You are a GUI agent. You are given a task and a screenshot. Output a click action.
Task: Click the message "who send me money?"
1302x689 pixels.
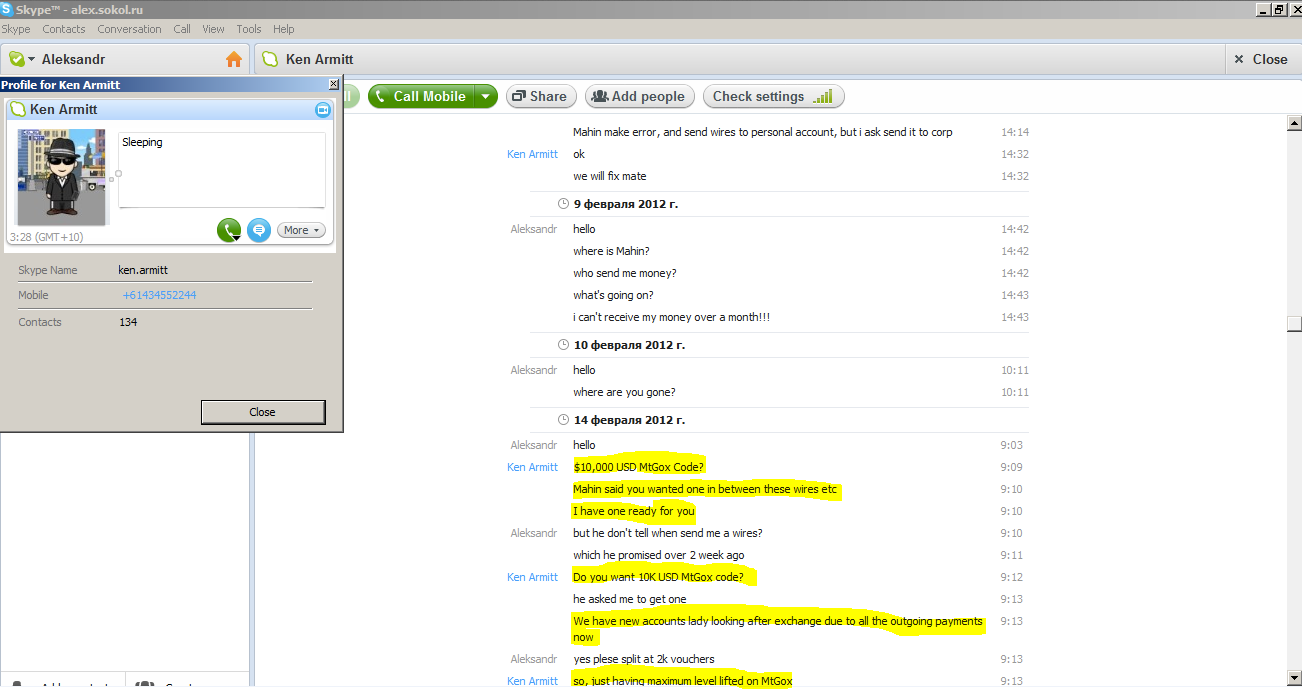[625, 273]
